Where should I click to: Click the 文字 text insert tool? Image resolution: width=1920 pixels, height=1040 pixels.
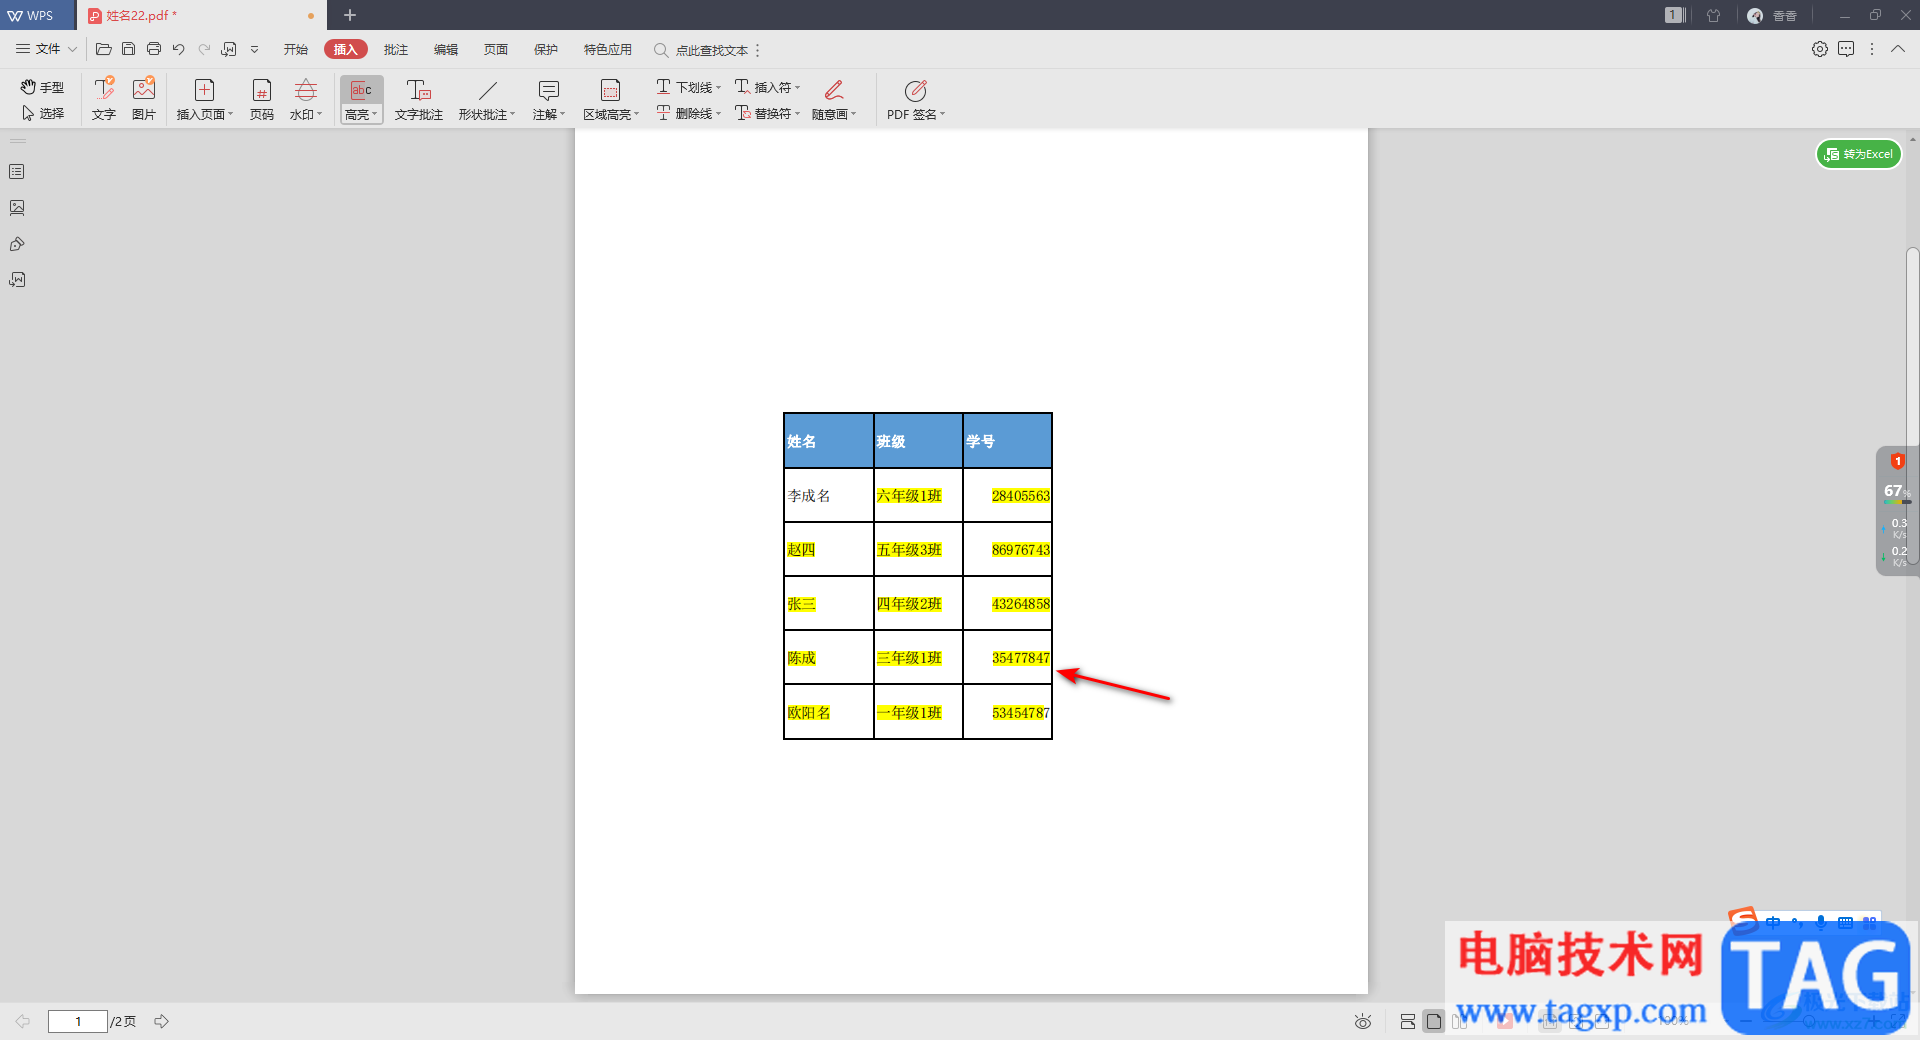click(104, 99)
